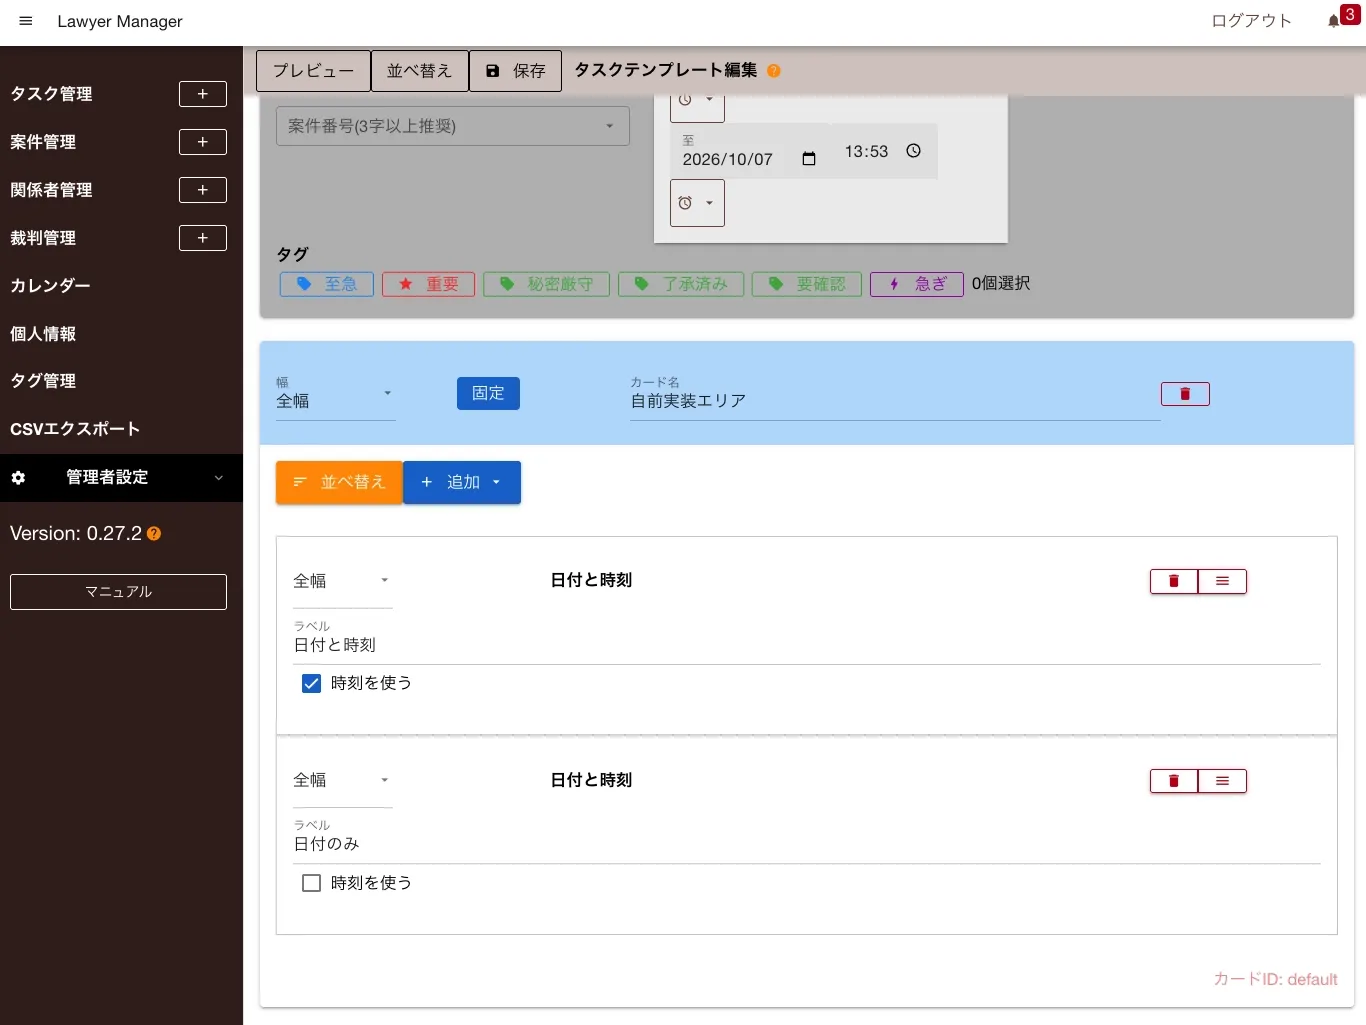
Task: Click the orange help icon beside タスクテンプレート編集
Action: (x=773, y=71)
